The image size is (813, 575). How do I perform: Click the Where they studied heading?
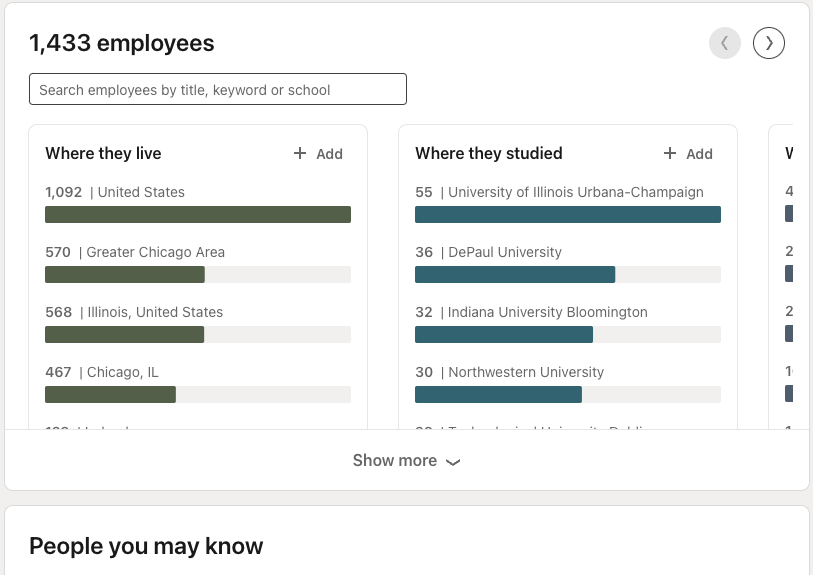489,153
